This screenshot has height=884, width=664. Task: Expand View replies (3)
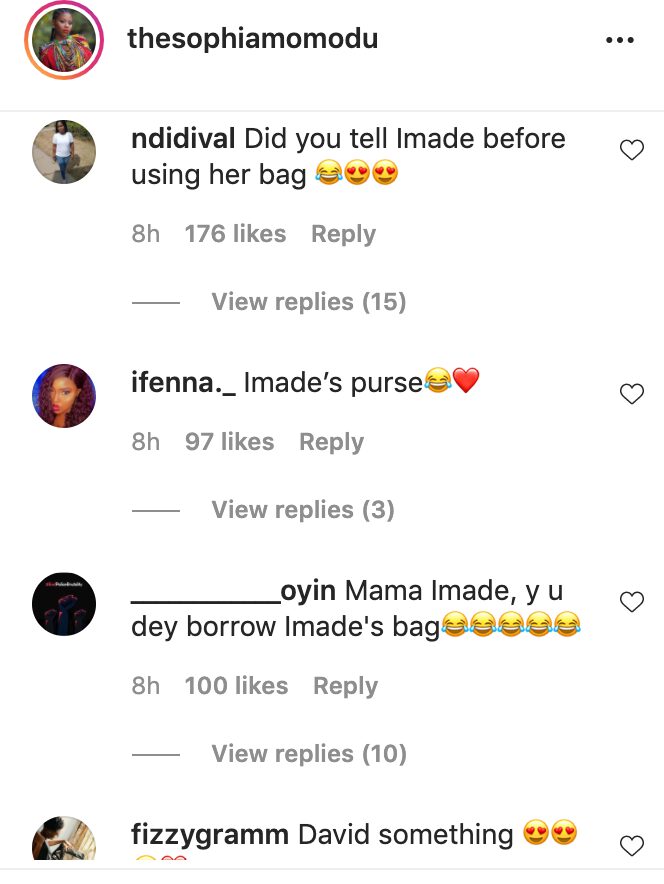point(303,510)
